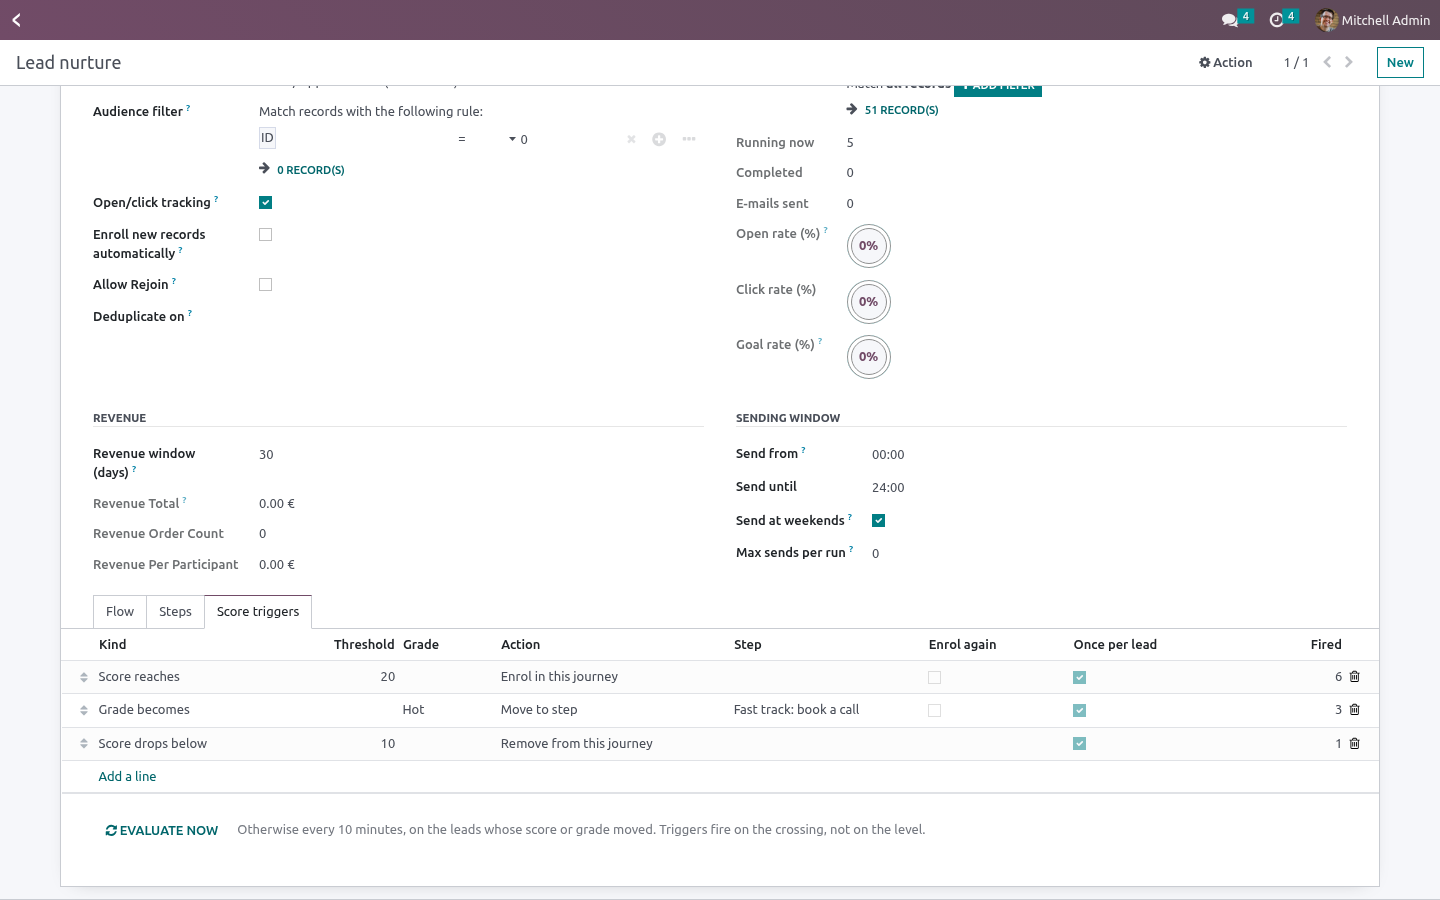The image size is (1440, 900).
Task: Open the Action menu
Action: pyautogui.click(x=1226, y=62)
